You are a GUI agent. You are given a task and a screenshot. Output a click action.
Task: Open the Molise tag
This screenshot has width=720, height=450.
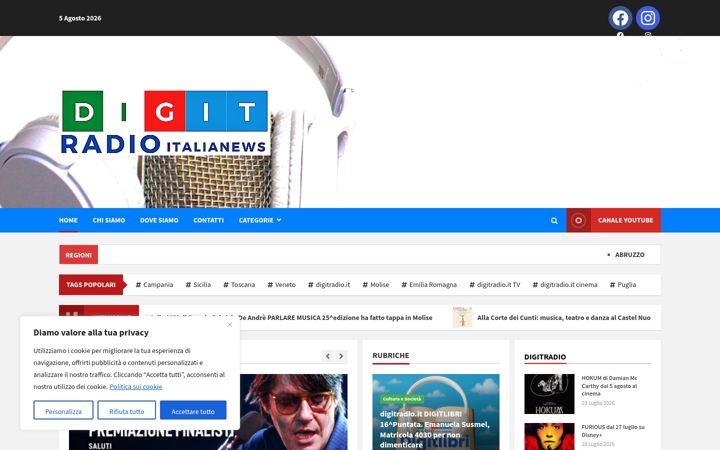376,285
